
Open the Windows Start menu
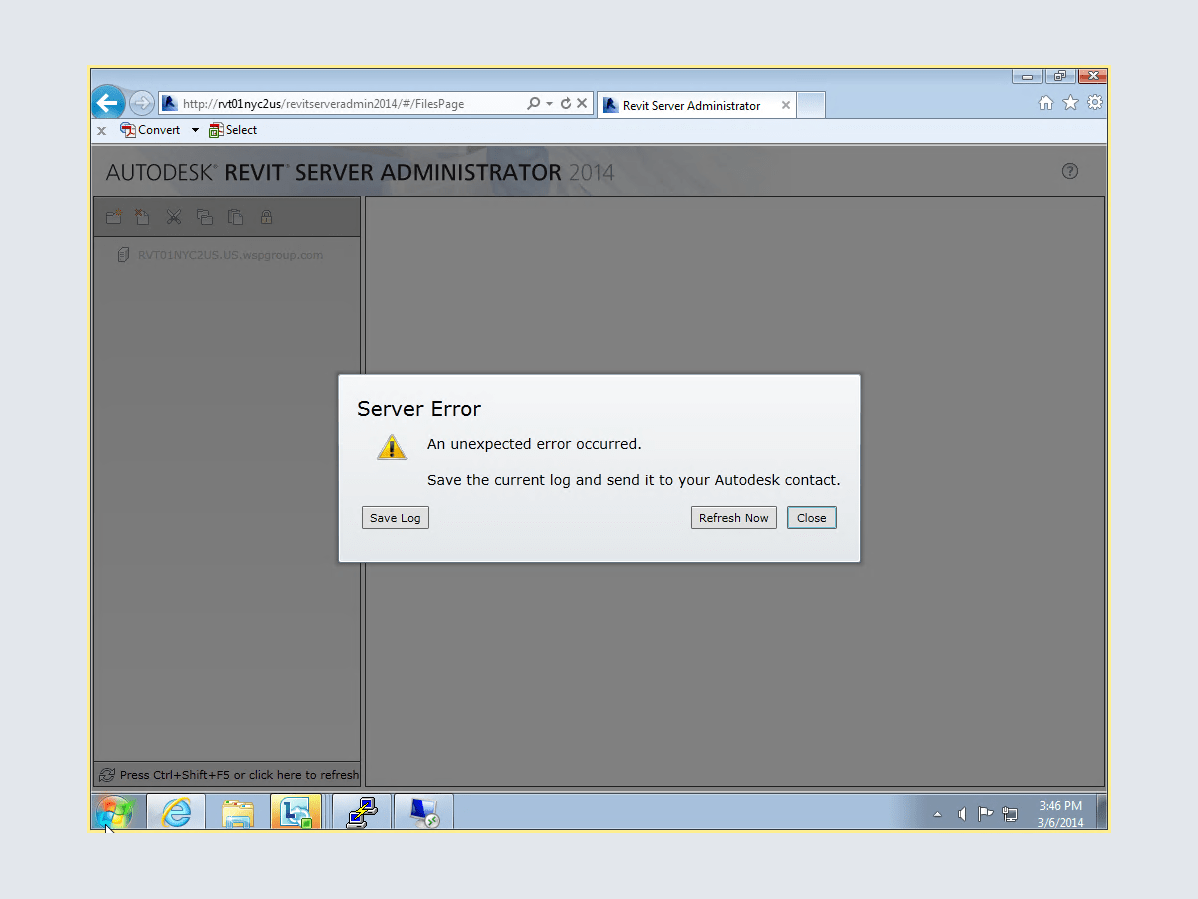[x=115, y=813]
